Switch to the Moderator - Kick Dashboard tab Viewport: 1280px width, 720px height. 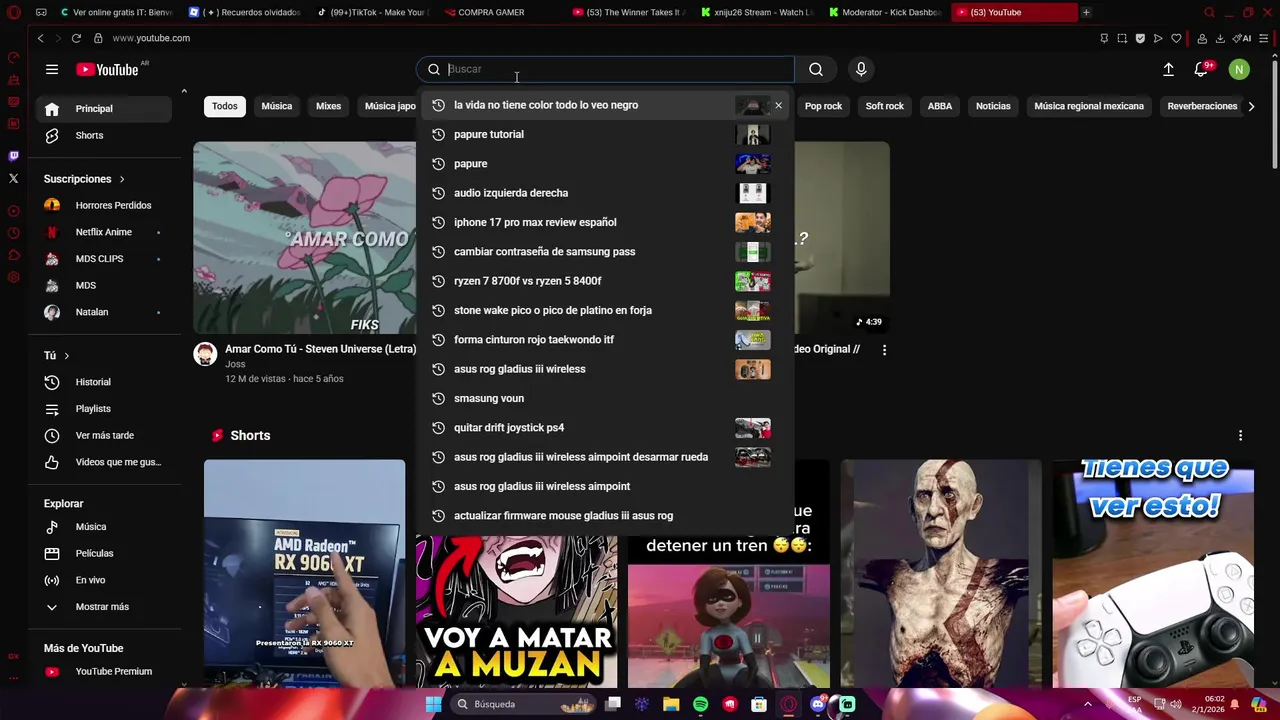click(884, 12)
